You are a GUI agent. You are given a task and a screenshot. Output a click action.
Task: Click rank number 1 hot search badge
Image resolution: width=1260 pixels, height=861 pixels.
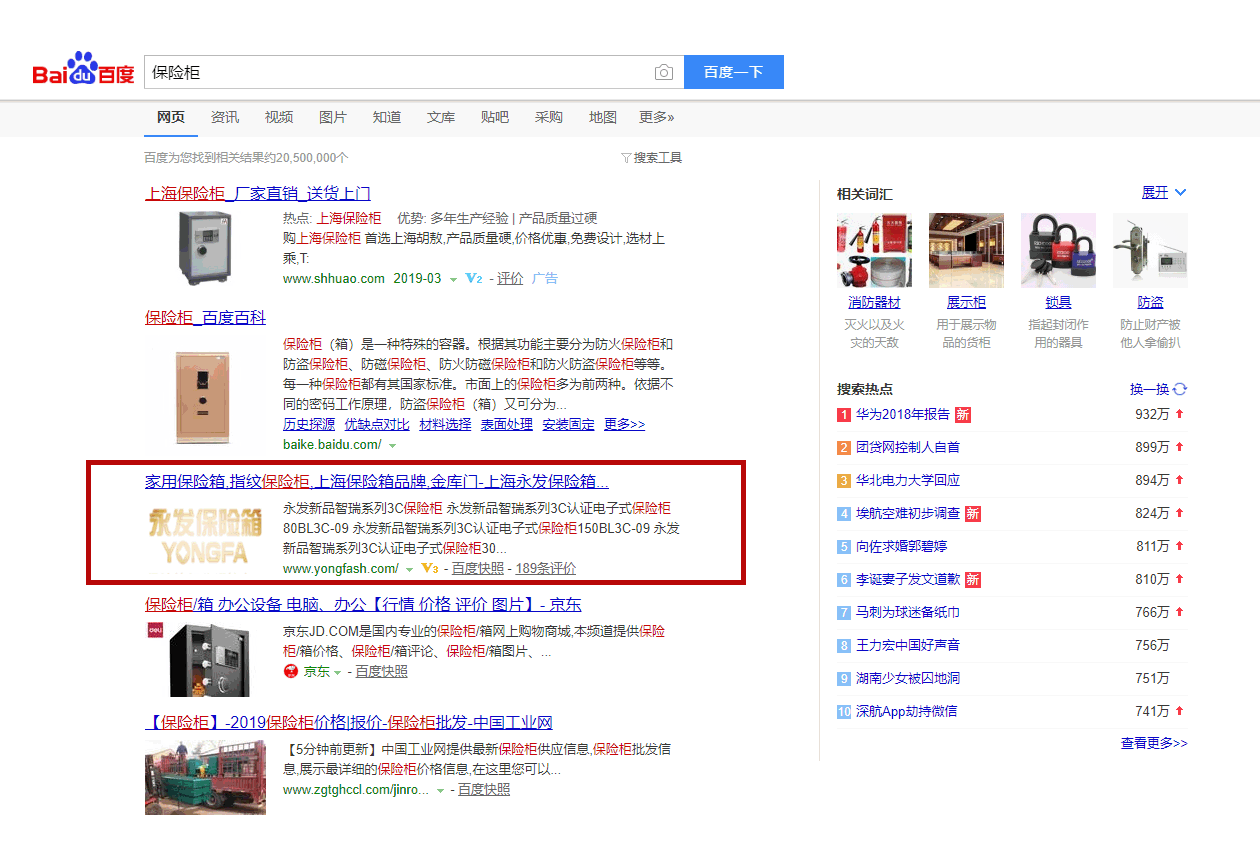pyautogui.click(x=844, y=414)
